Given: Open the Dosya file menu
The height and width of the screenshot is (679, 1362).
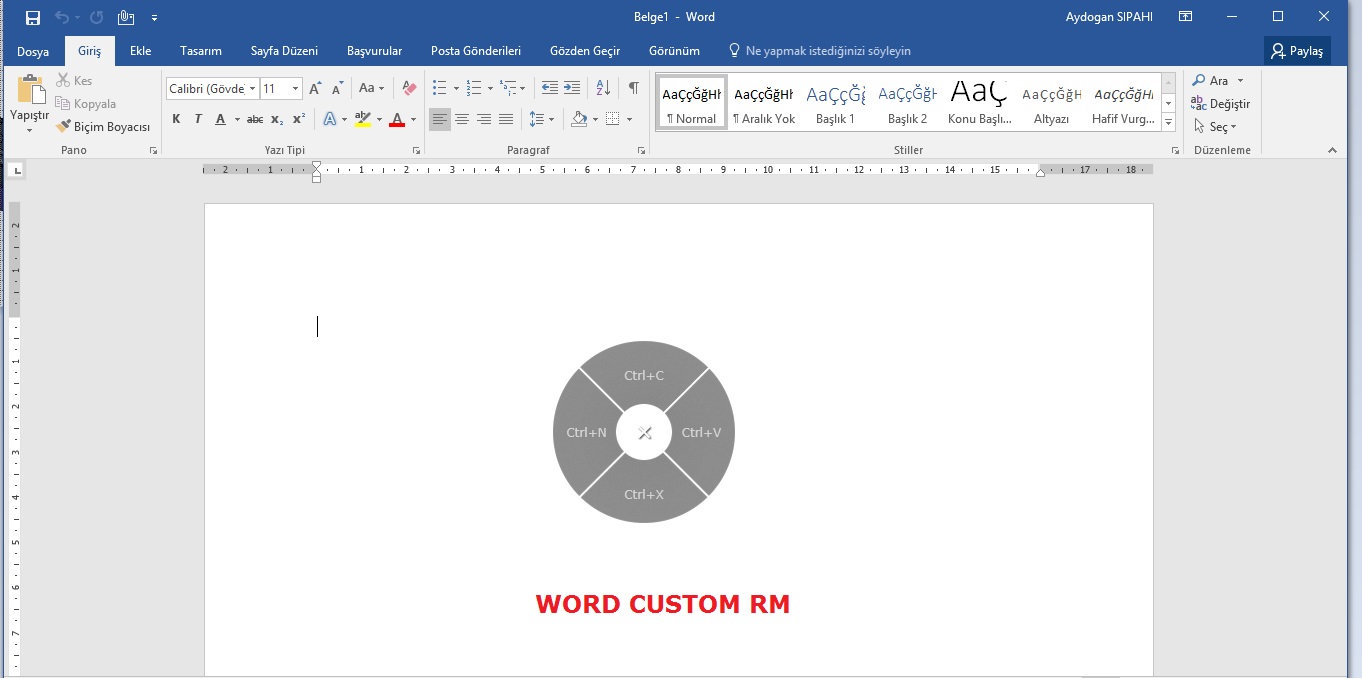Looking at the screenshot, I should click(33, 51).
